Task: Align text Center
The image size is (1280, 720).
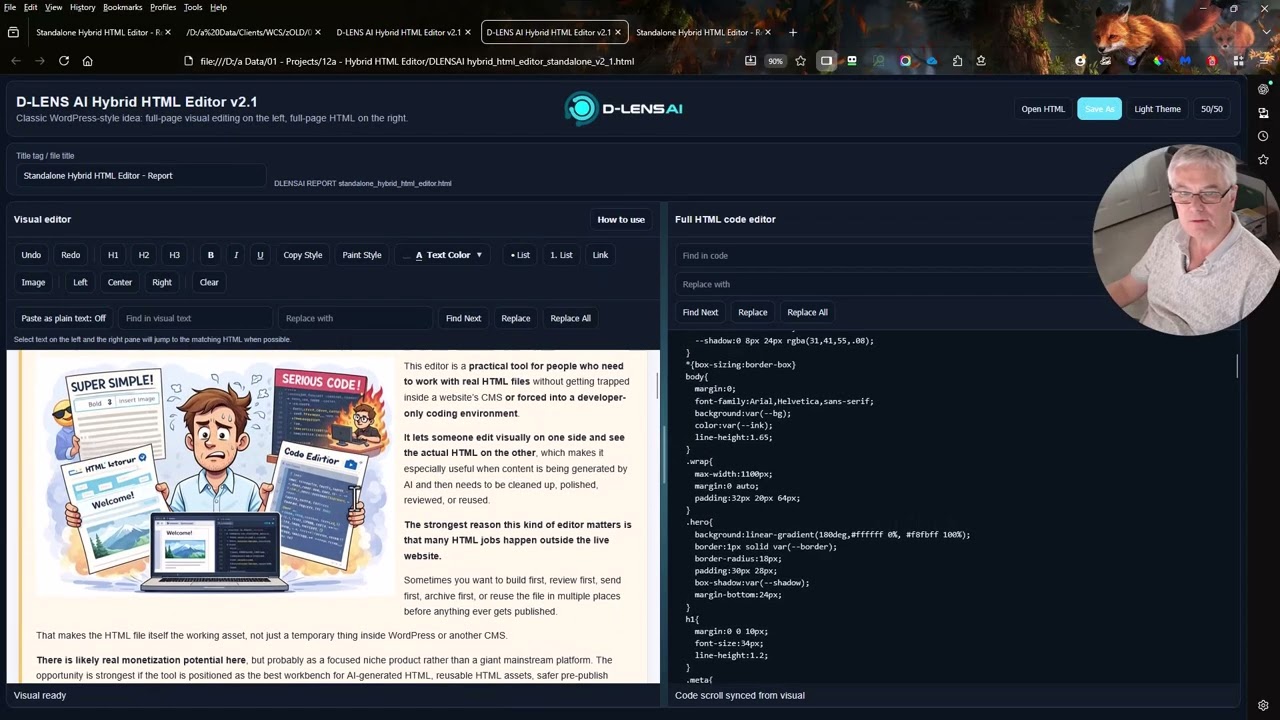Action: click(x=119, y=282)
